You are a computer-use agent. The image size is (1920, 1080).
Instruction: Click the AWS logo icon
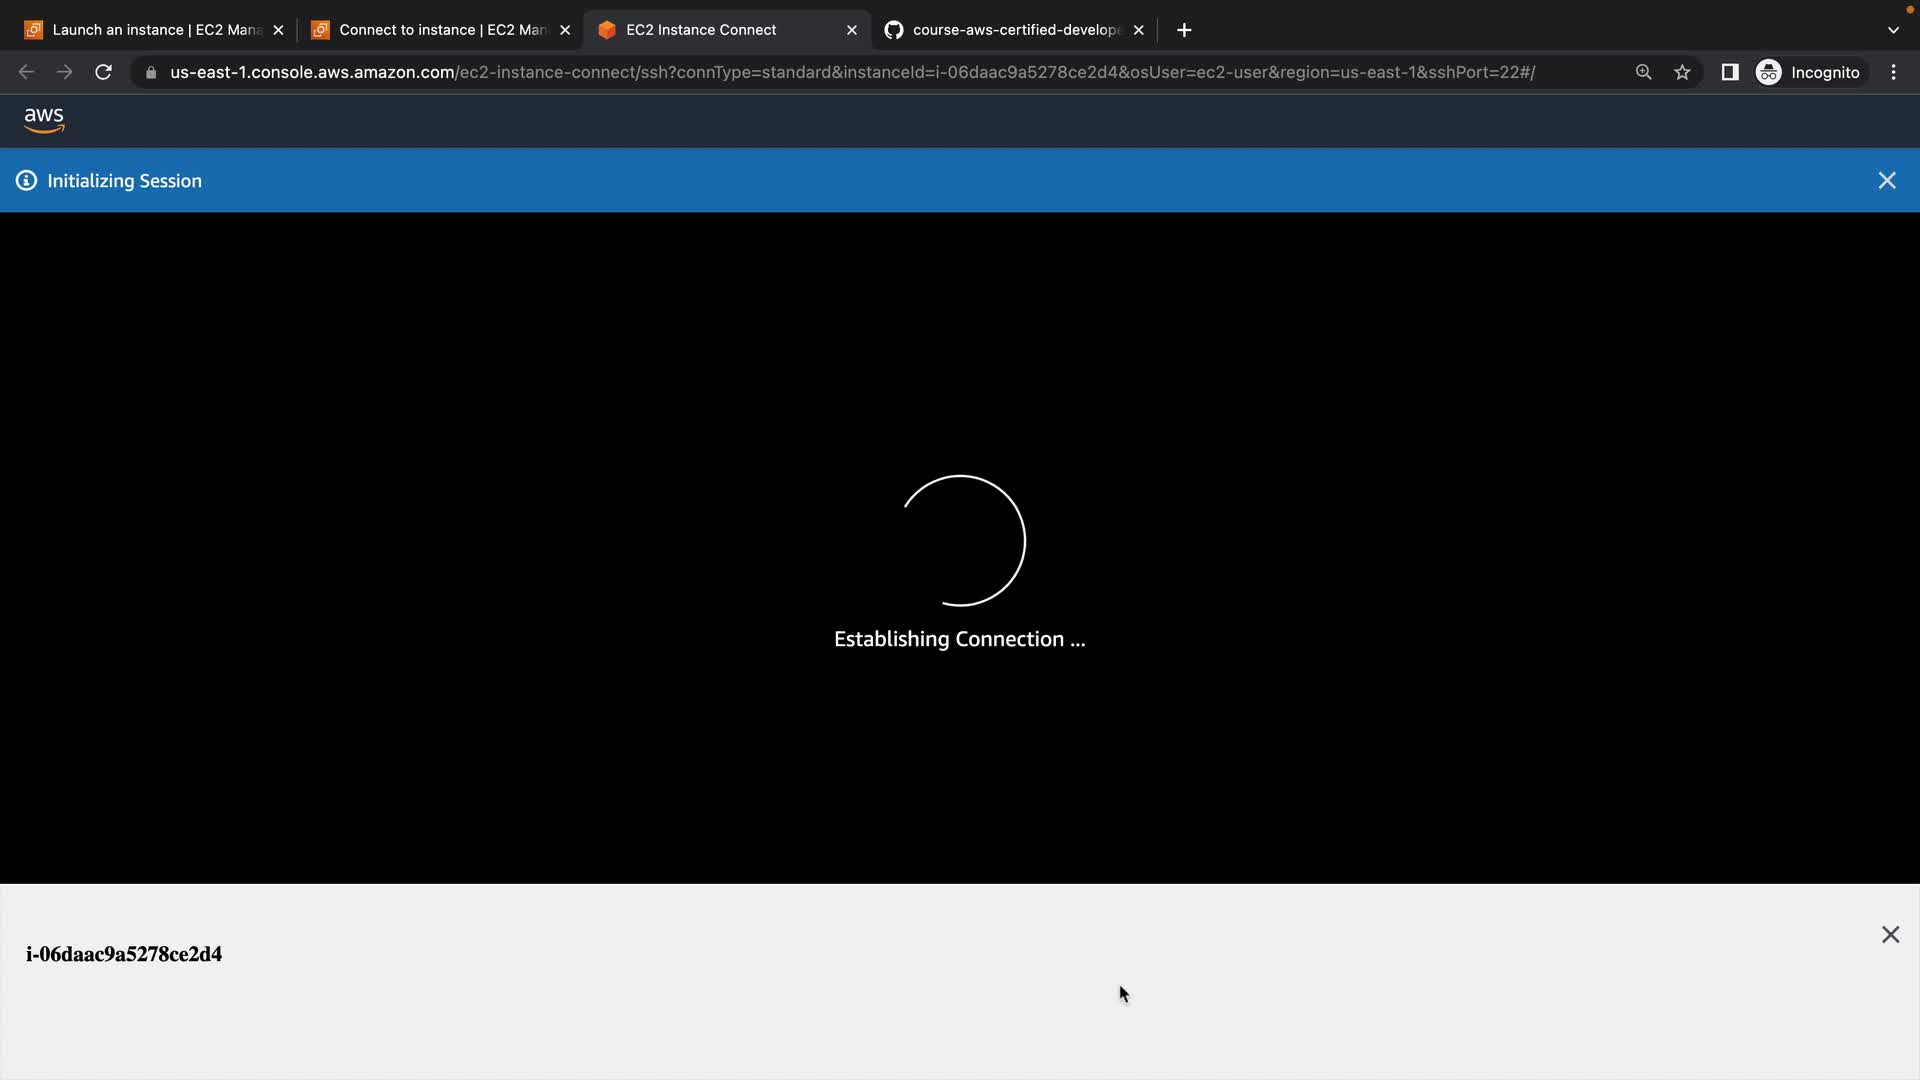pyautogui.click(x=44, y=120)
